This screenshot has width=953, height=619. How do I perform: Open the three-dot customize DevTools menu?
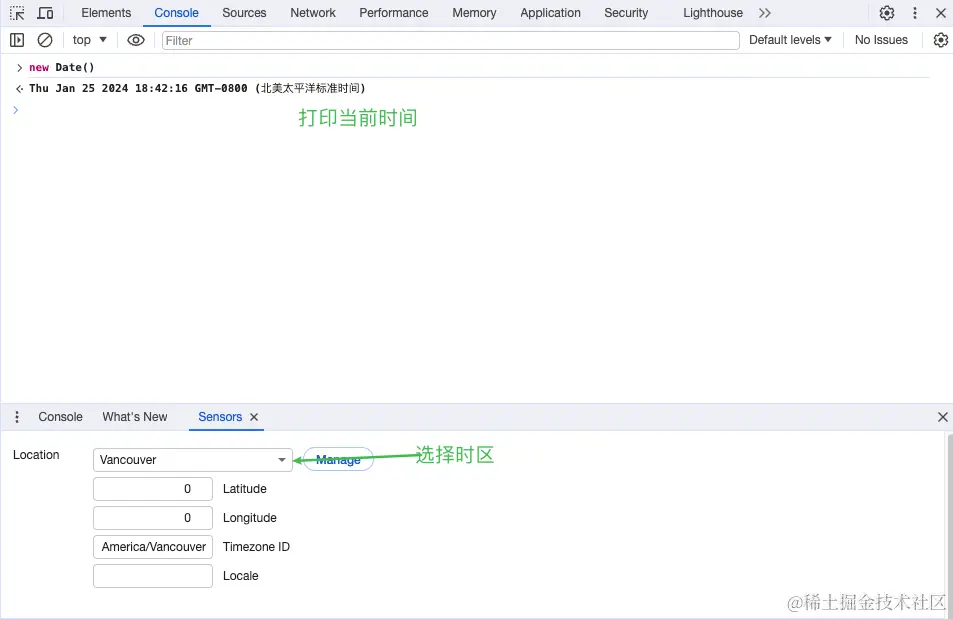[915, 13]
